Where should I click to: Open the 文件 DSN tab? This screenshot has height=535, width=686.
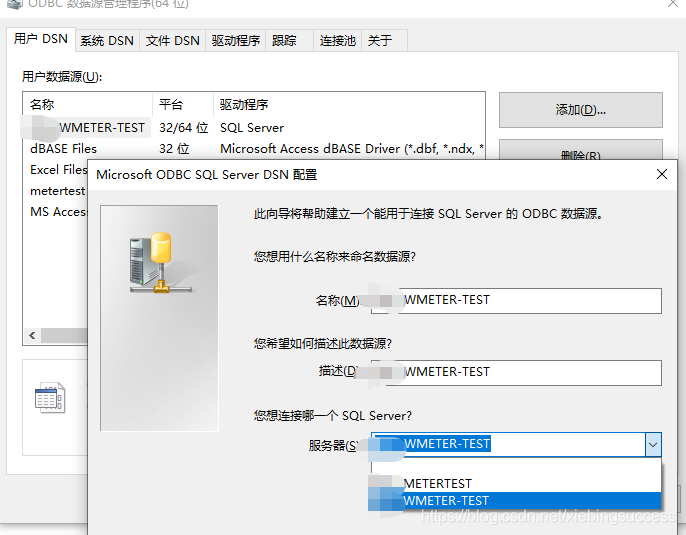pyautogui.click(x=172, y=41)
